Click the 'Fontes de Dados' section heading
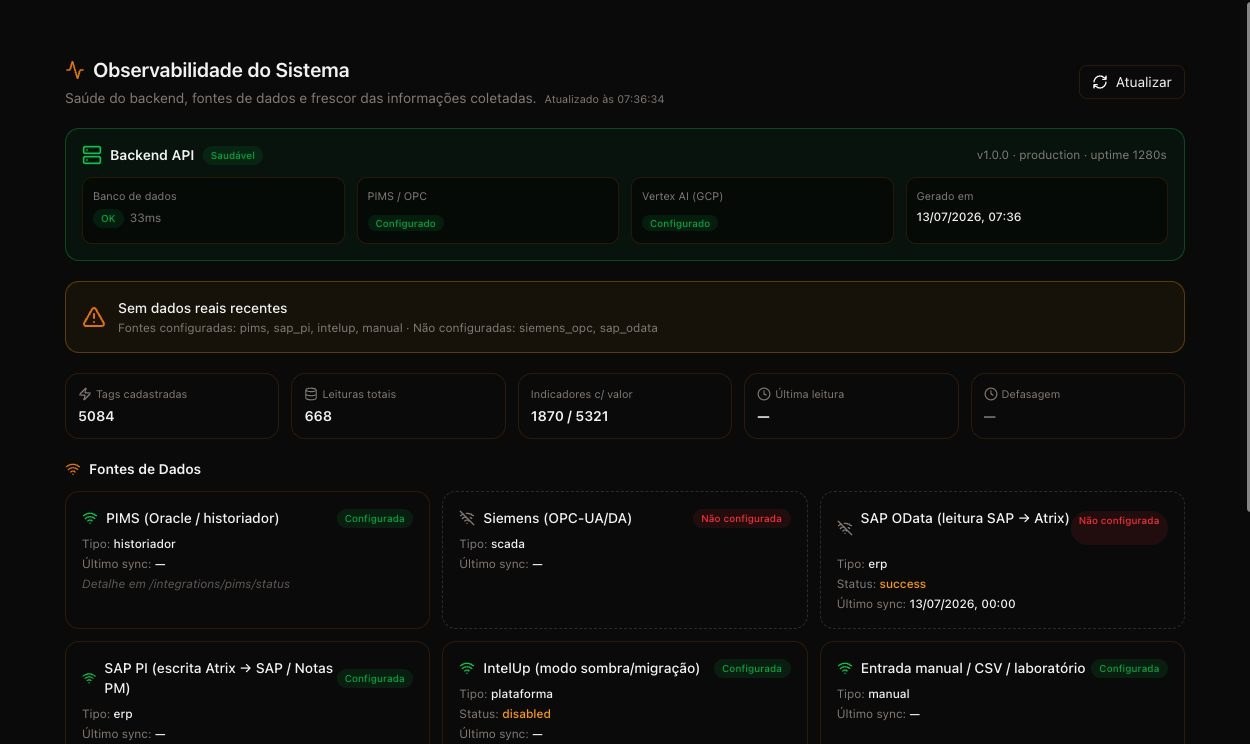Screen dimensions: 1250x744 pyautogui.click(x=145, y=469)
